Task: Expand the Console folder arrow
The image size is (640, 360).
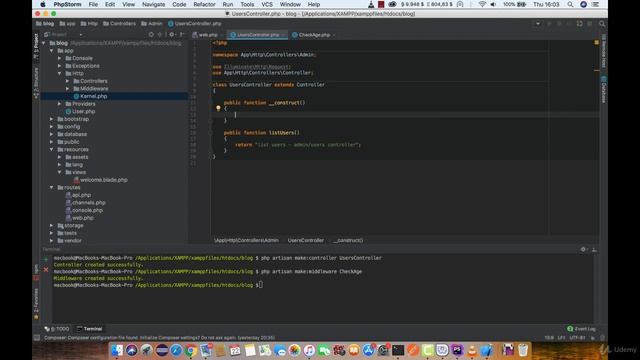Action: (x=60, y=58)
